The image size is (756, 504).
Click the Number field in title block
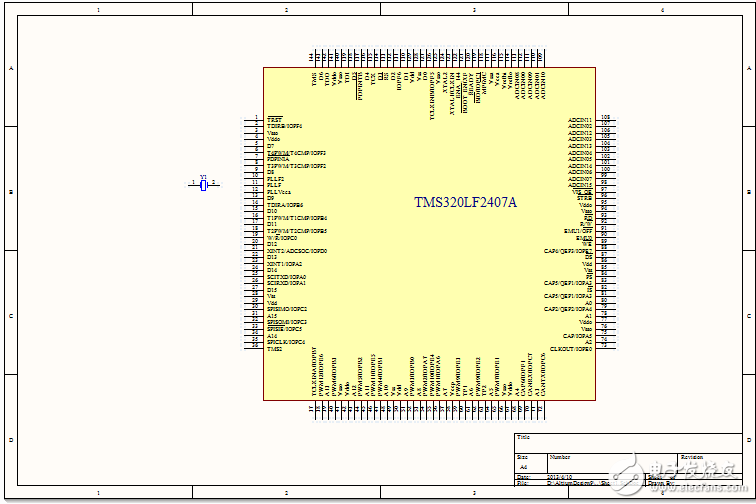click(x=612, y=463)
